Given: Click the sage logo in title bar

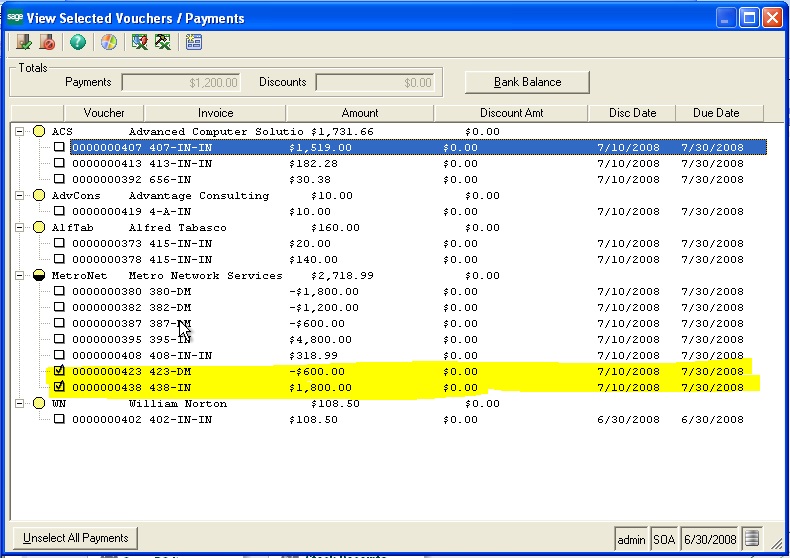Looking at the screenshot, I should pos(15,17).
